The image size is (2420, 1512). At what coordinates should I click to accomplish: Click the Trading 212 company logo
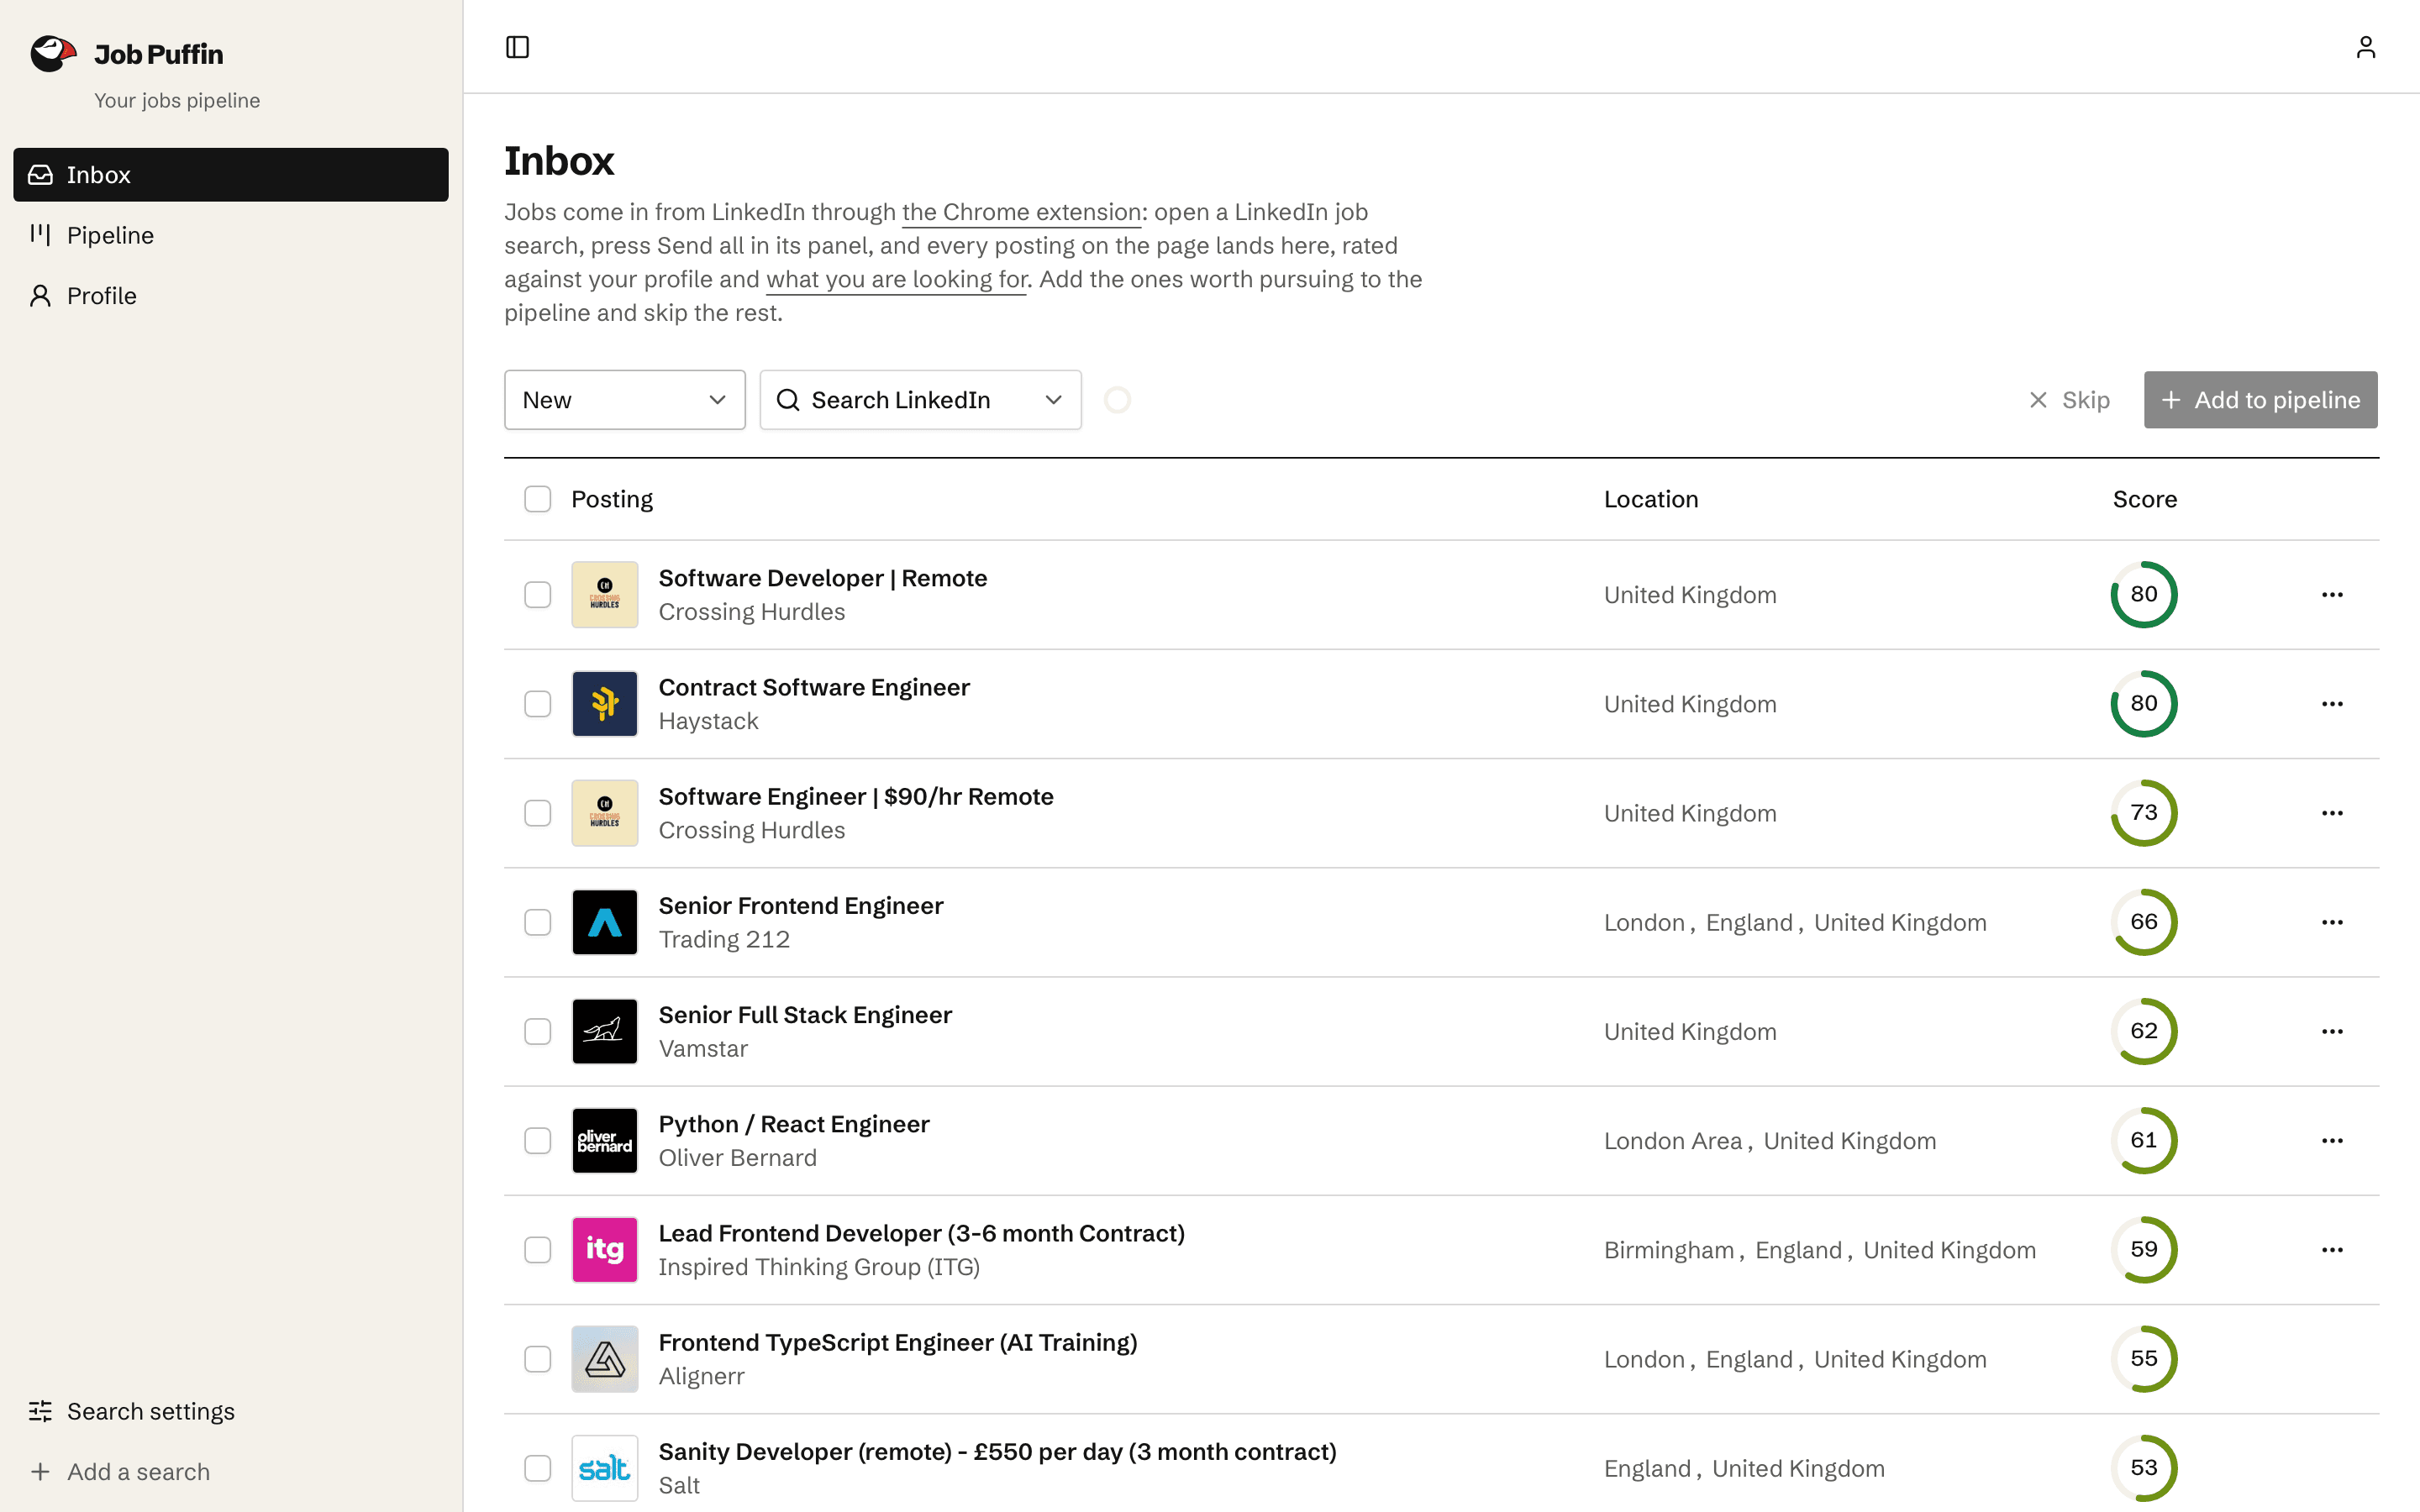(x=604, y=922)
